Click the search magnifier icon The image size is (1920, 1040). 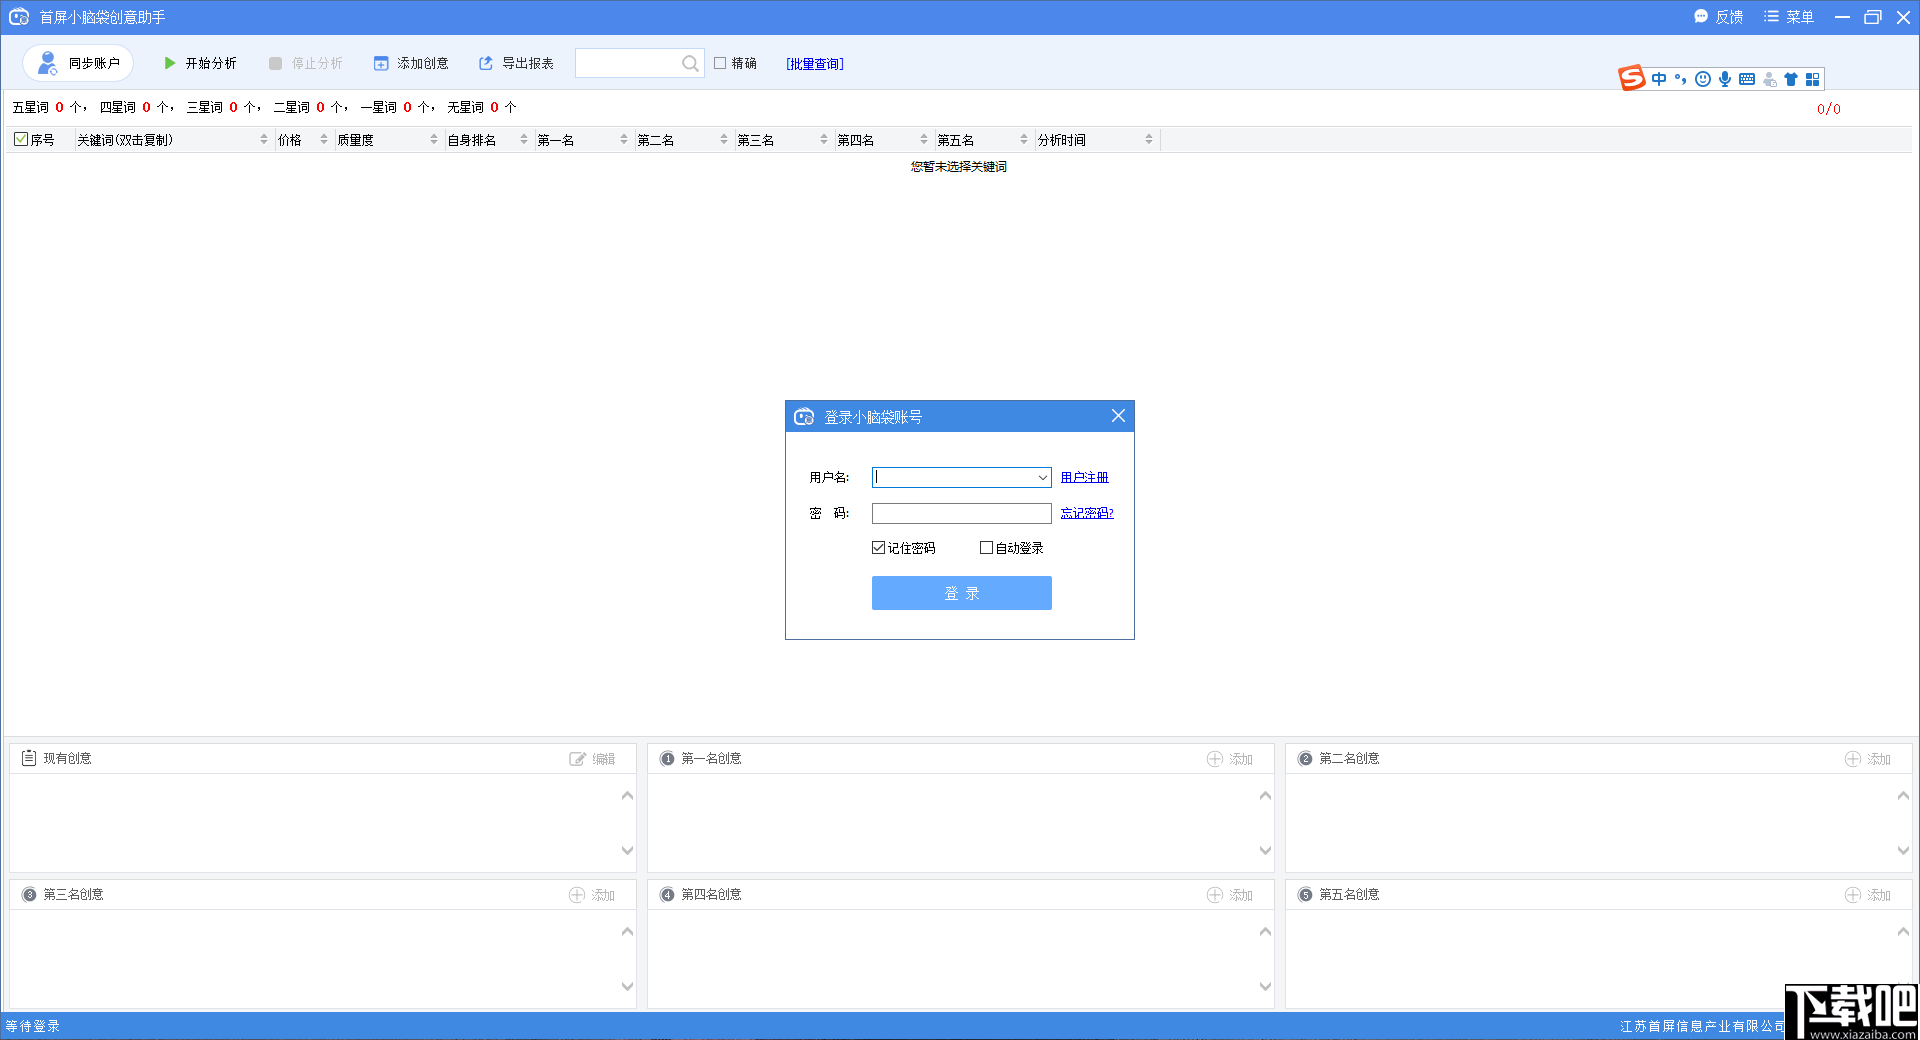tap(689, 63)
